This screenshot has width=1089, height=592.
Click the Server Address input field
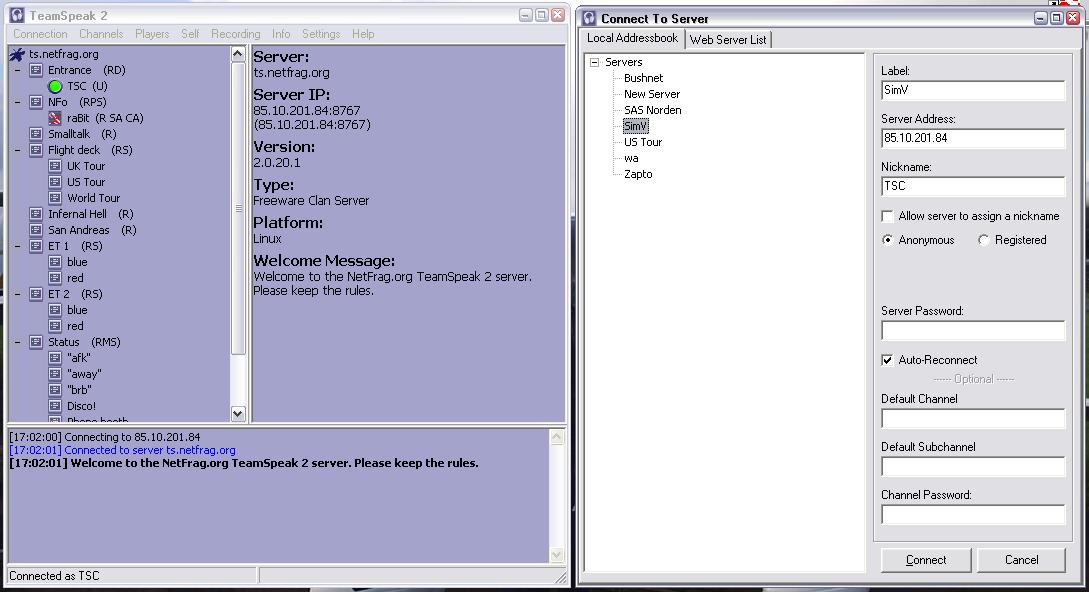click(972, 138)
